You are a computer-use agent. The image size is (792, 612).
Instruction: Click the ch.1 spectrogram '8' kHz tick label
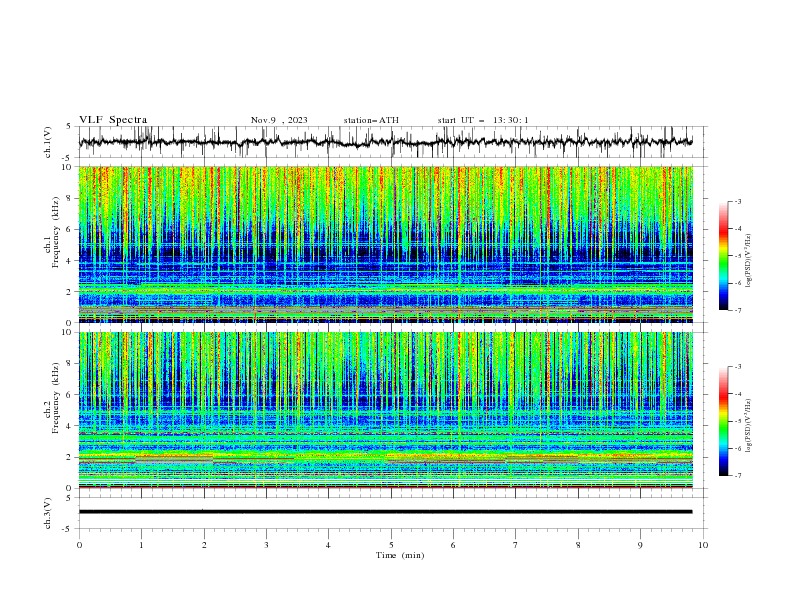[x=69, y=198]
